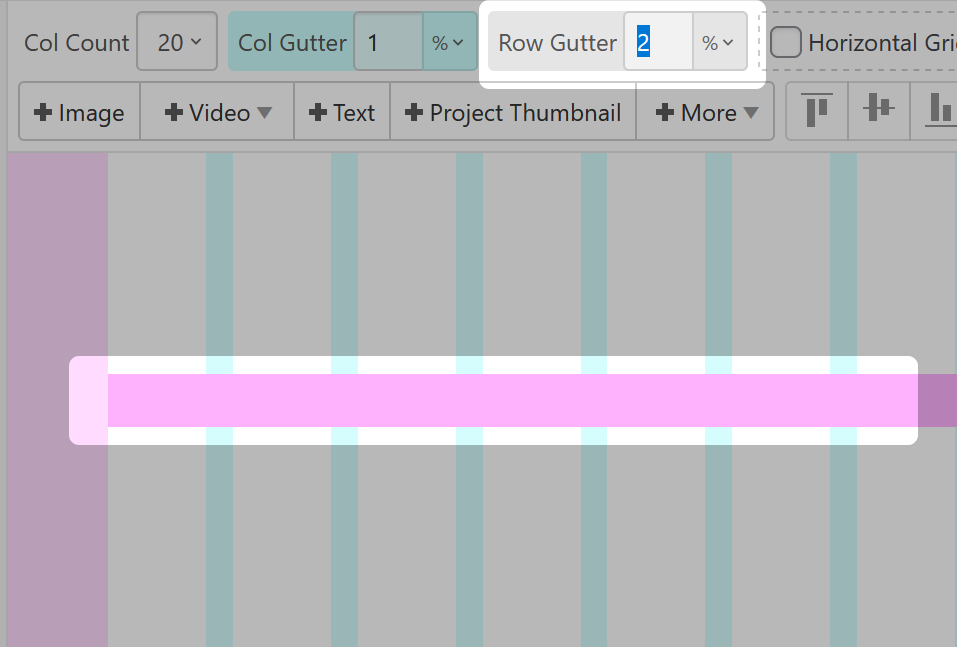
Task: Click the Col Gutter value field
Action: (389, 43)
